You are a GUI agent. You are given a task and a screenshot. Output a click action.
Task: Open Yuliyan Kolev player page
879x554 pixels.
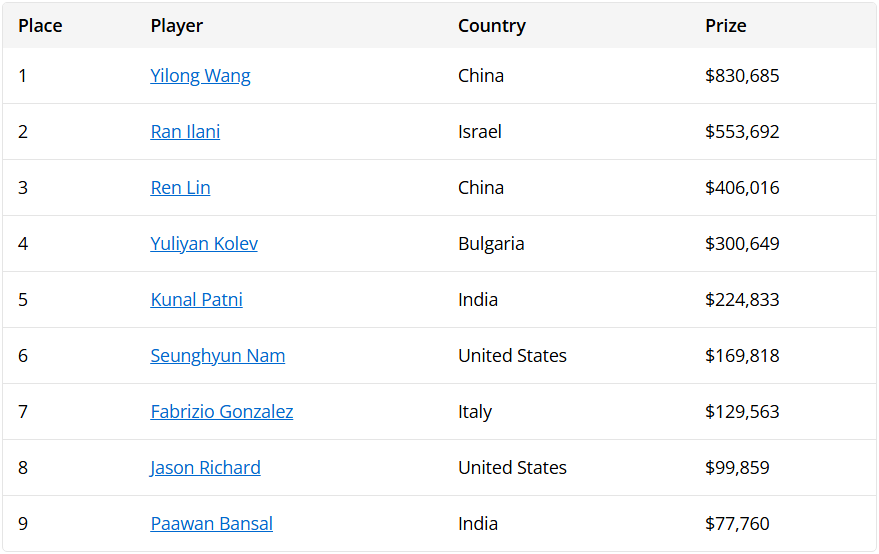point(204,244)
